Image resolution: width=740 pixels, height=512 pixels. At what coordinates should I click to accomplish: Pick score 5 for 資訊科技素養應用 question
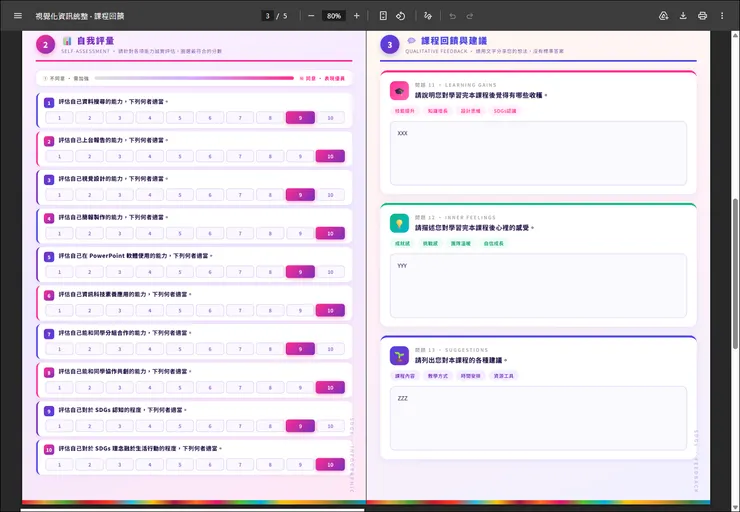180,311
